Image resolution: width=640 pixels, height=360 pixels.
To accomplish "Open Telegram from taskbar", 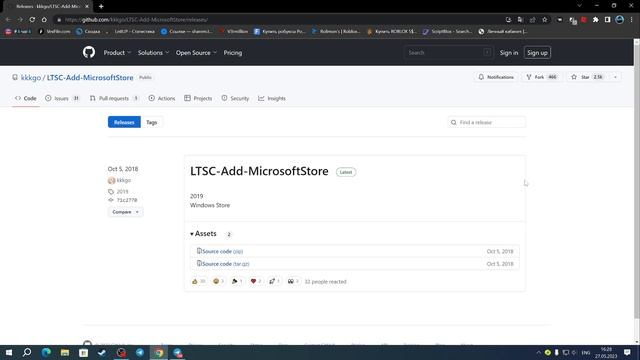I will click(140, 352).
